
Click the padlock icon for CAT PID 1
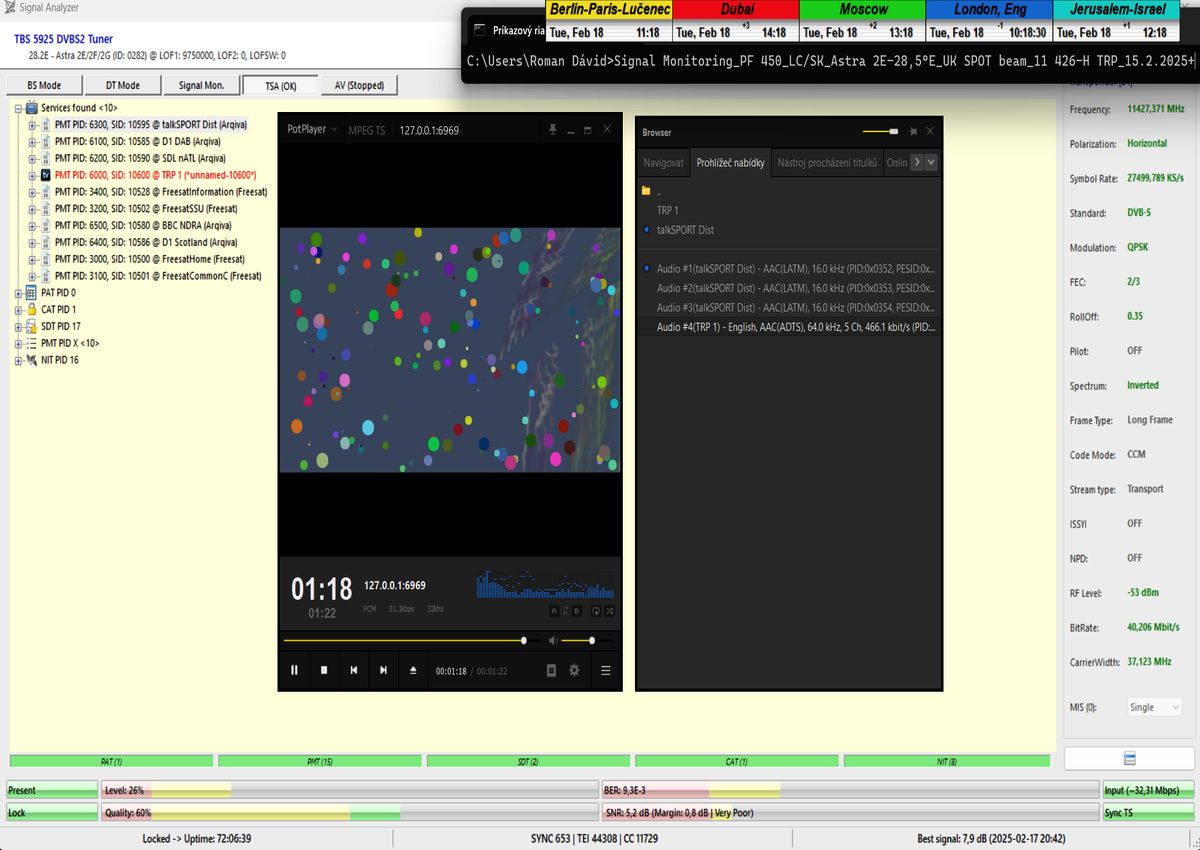point(33,309)
